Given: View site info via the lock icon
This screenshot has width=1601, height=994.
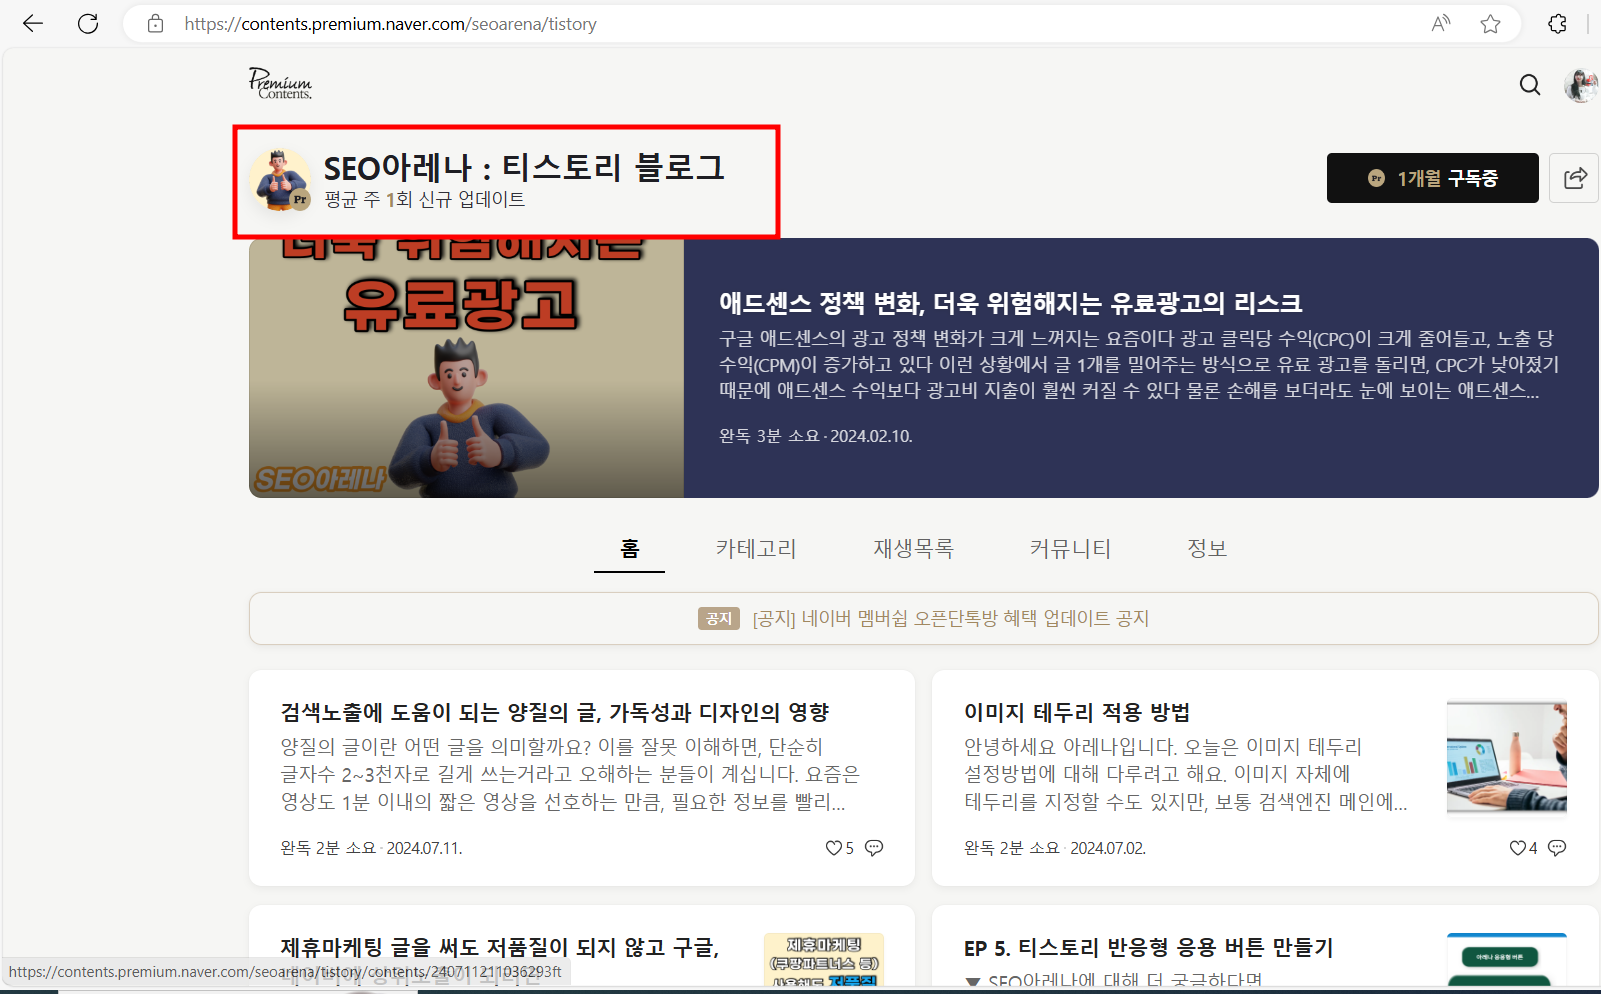Looking at the screenshot, I should click(155, 24).
